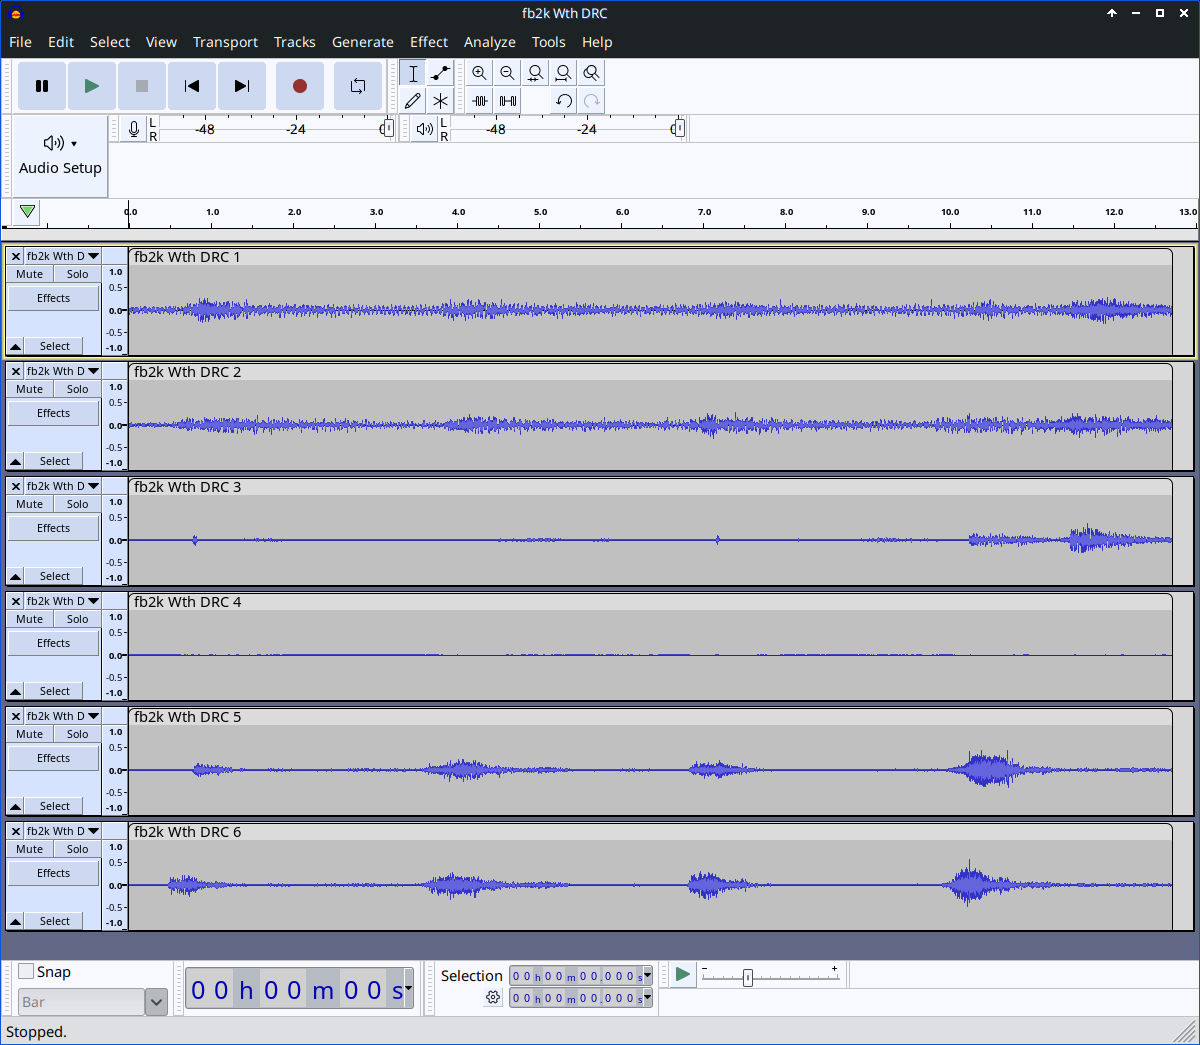Click Select button on track 6
This screenshot has width=1200, height=1045.
(55, 921)
